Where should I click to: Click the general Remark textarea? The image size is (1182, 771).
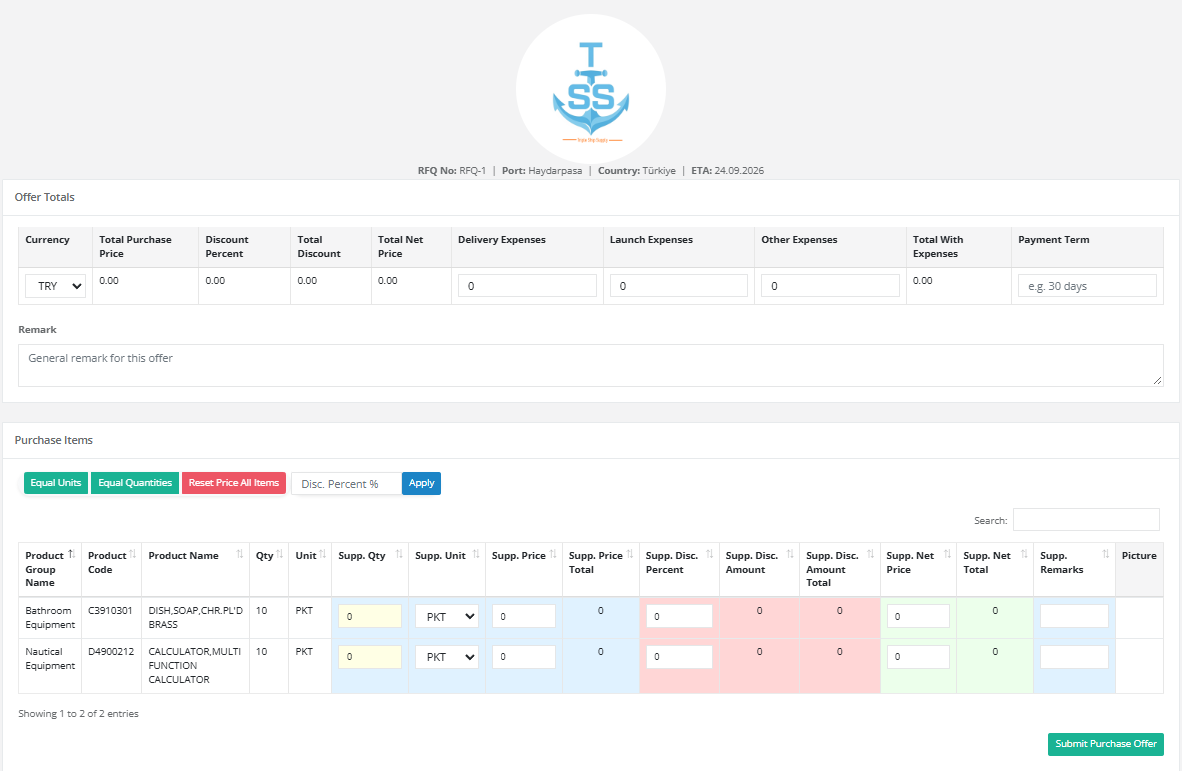click(x=590, y=366)
